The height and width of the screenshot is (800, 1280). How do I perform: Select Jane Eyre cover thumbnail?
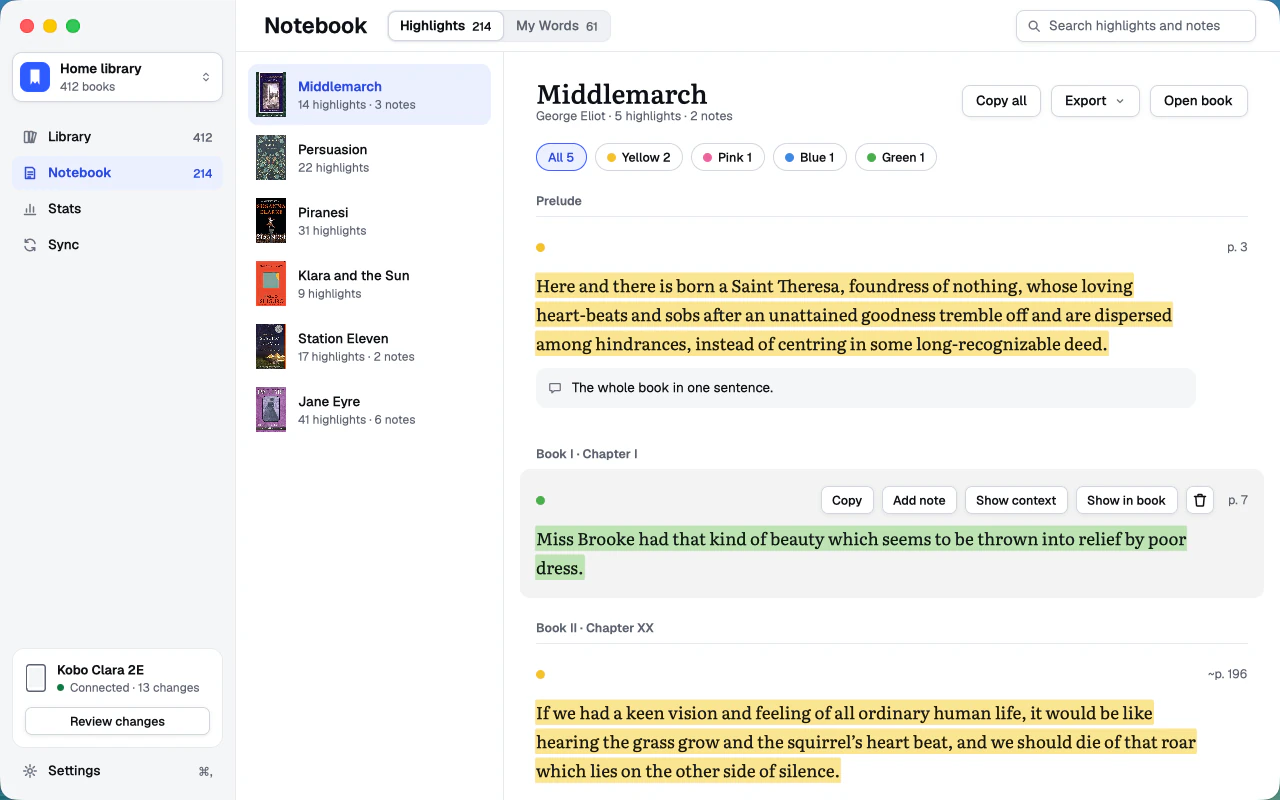(x=271, y=410)
